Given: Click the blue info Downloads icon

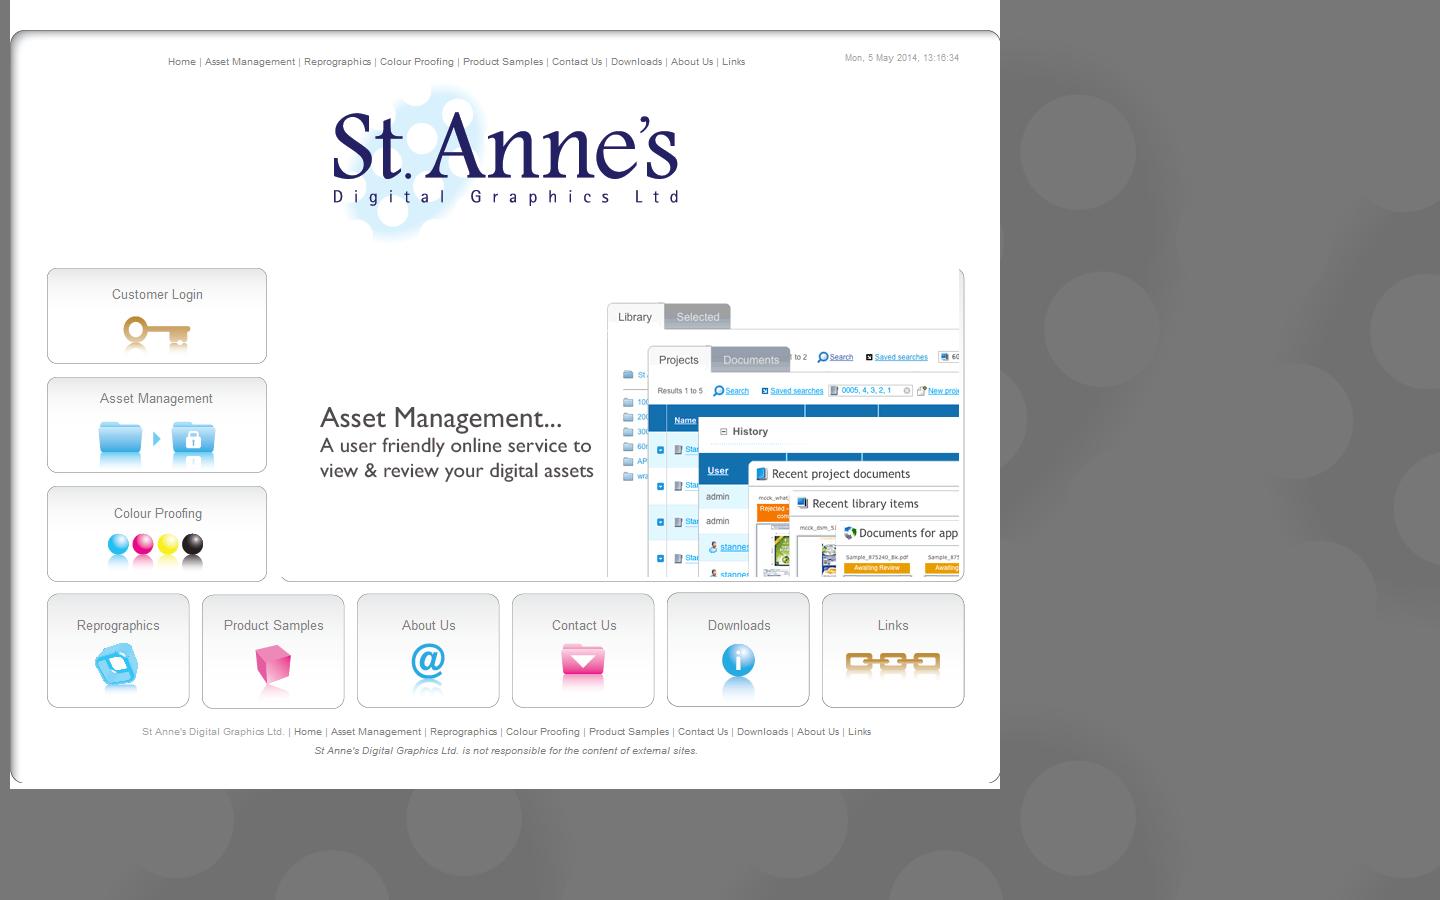Looking at the screenshot, I should [738, 663].
